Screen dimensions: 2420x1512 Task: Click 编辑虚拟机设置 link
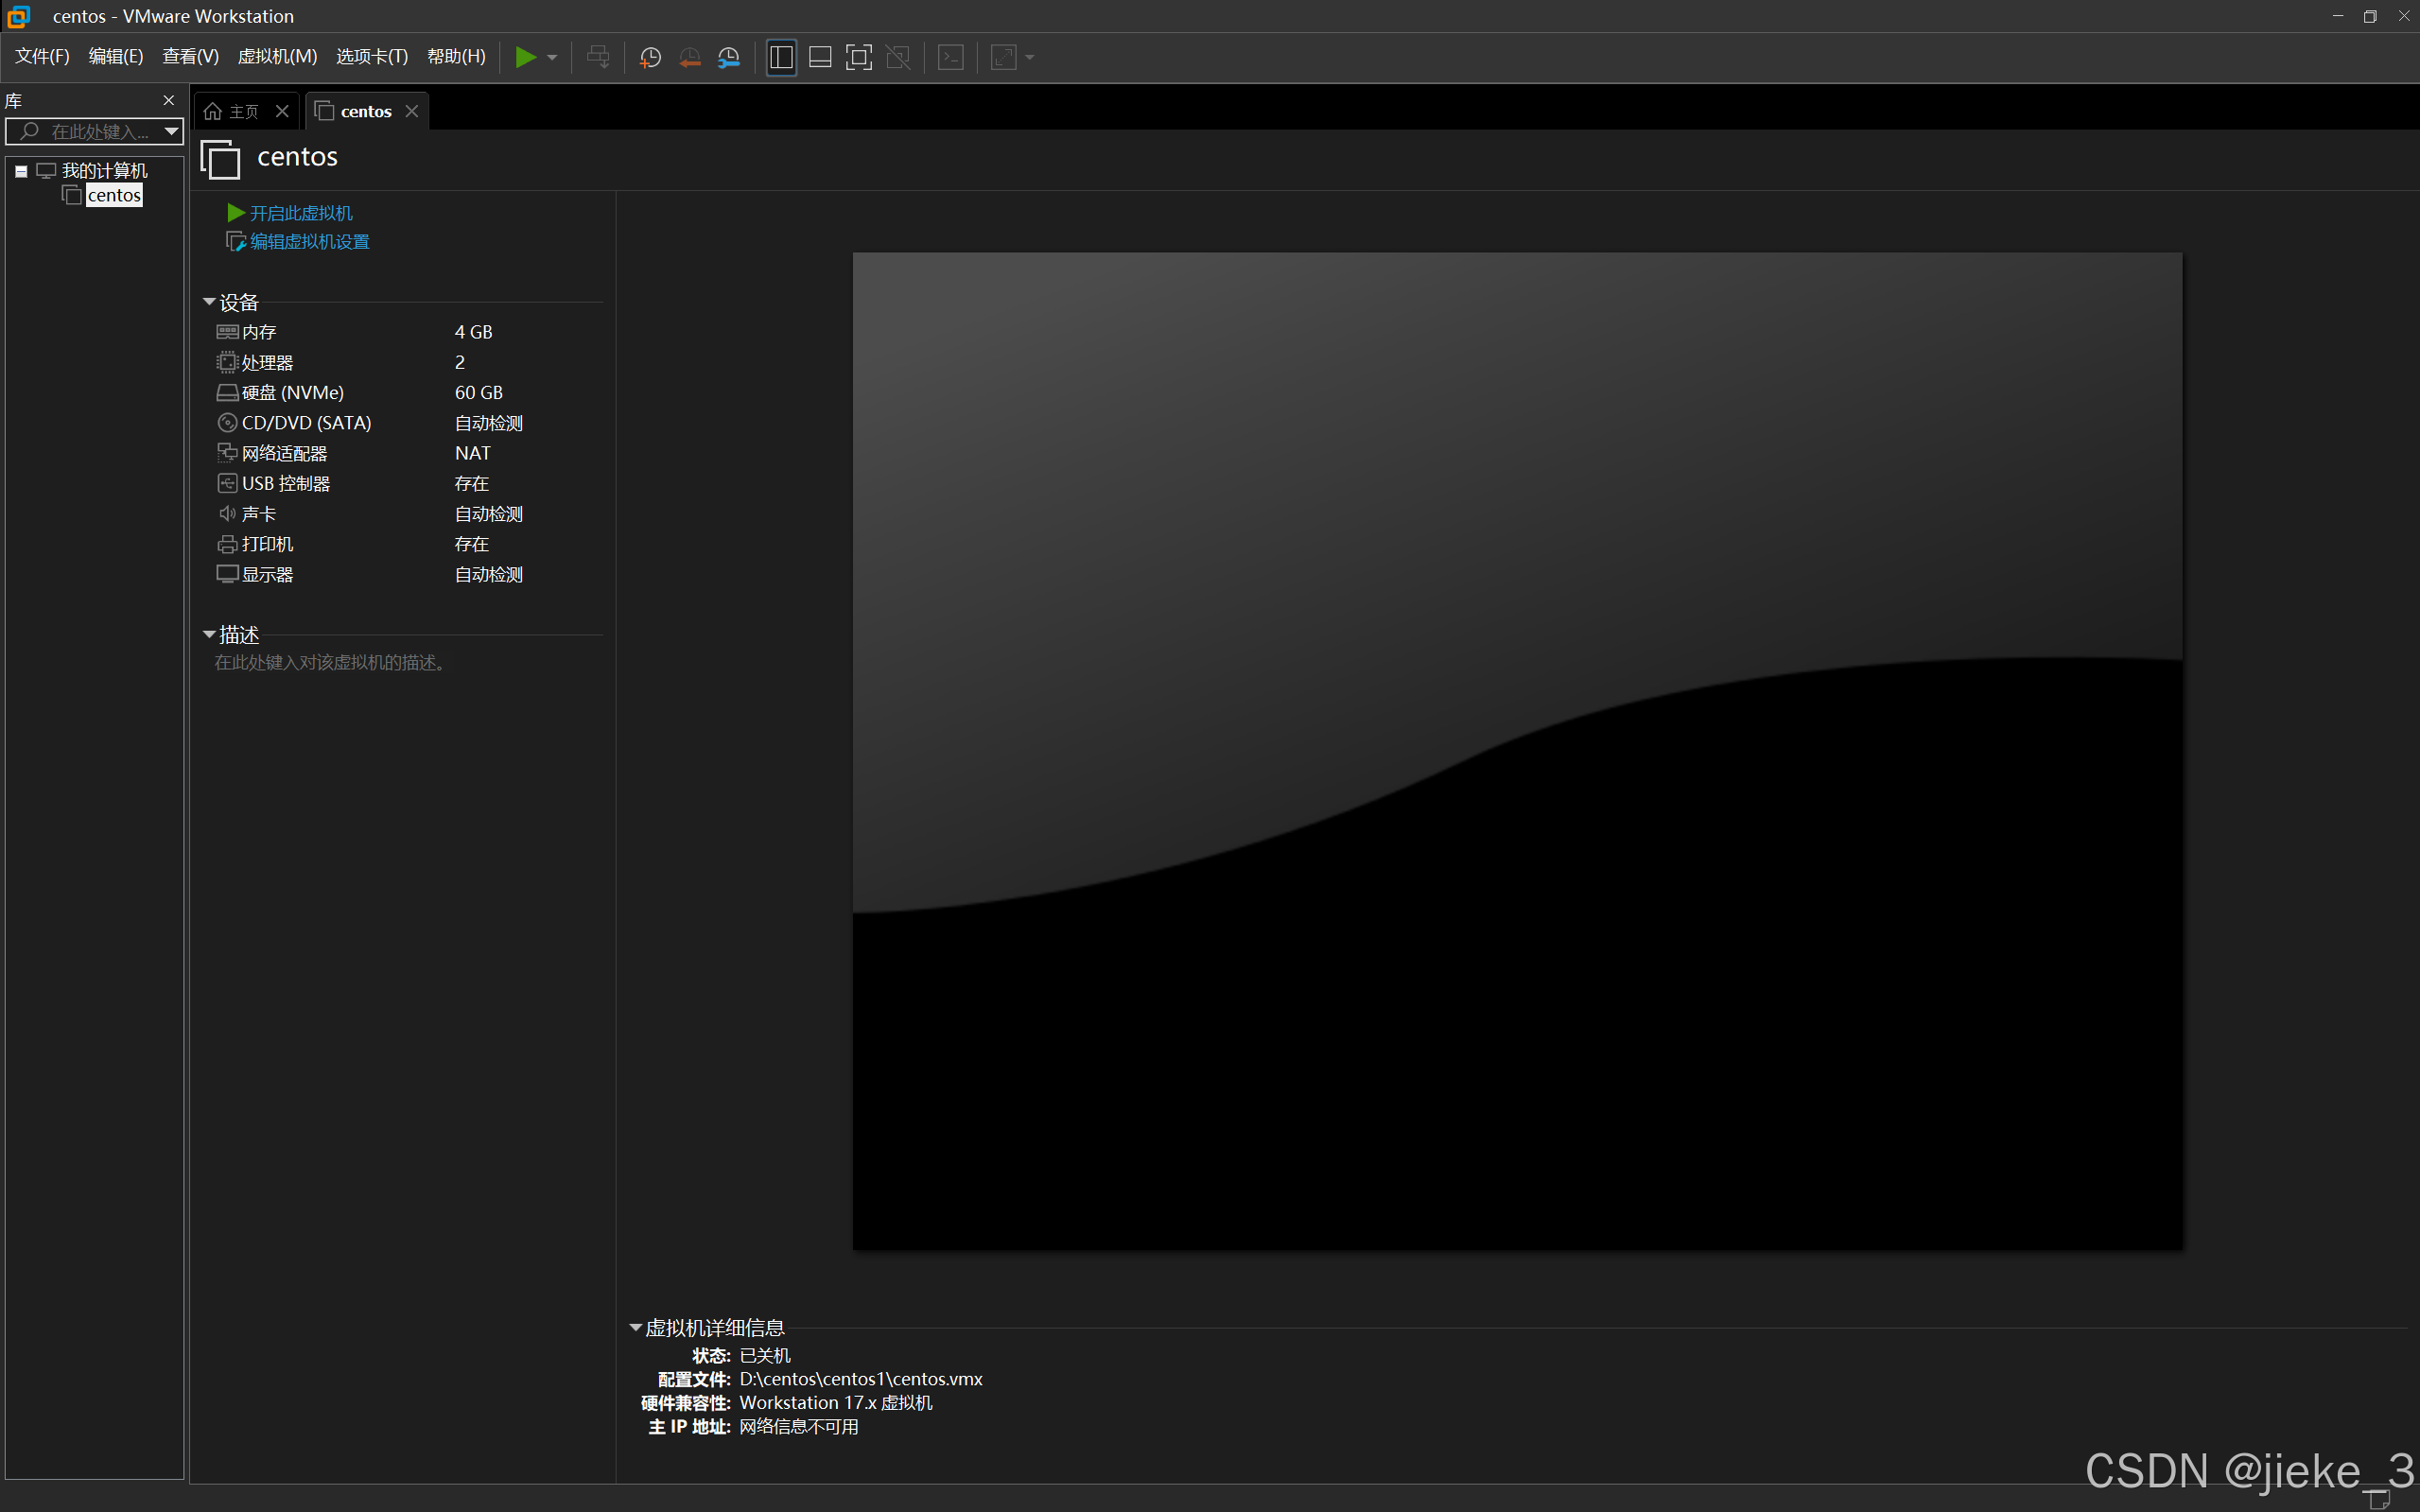[x=309, y=242]
